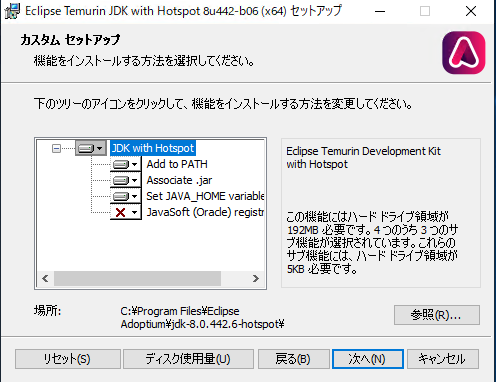Open ディスク使用量(U) disk usage dialog
Screen dimensions: 496x382
point(188,359)
